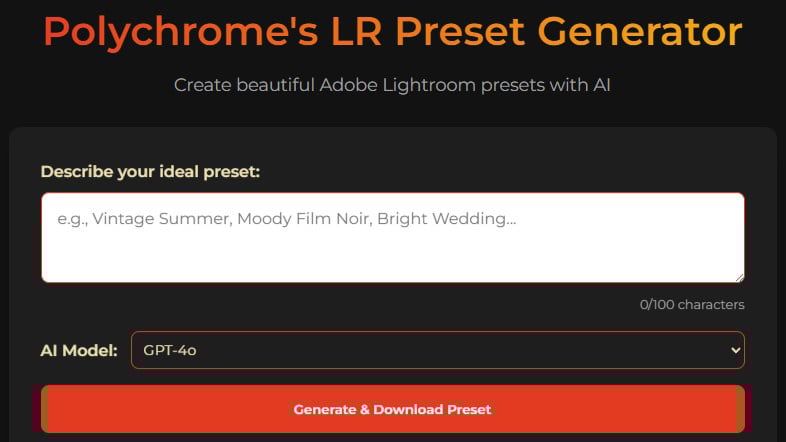Viewport: 786px width, 442px height.
Task: Click the 'AI Model:' label
Action: [x=79, y=350]
